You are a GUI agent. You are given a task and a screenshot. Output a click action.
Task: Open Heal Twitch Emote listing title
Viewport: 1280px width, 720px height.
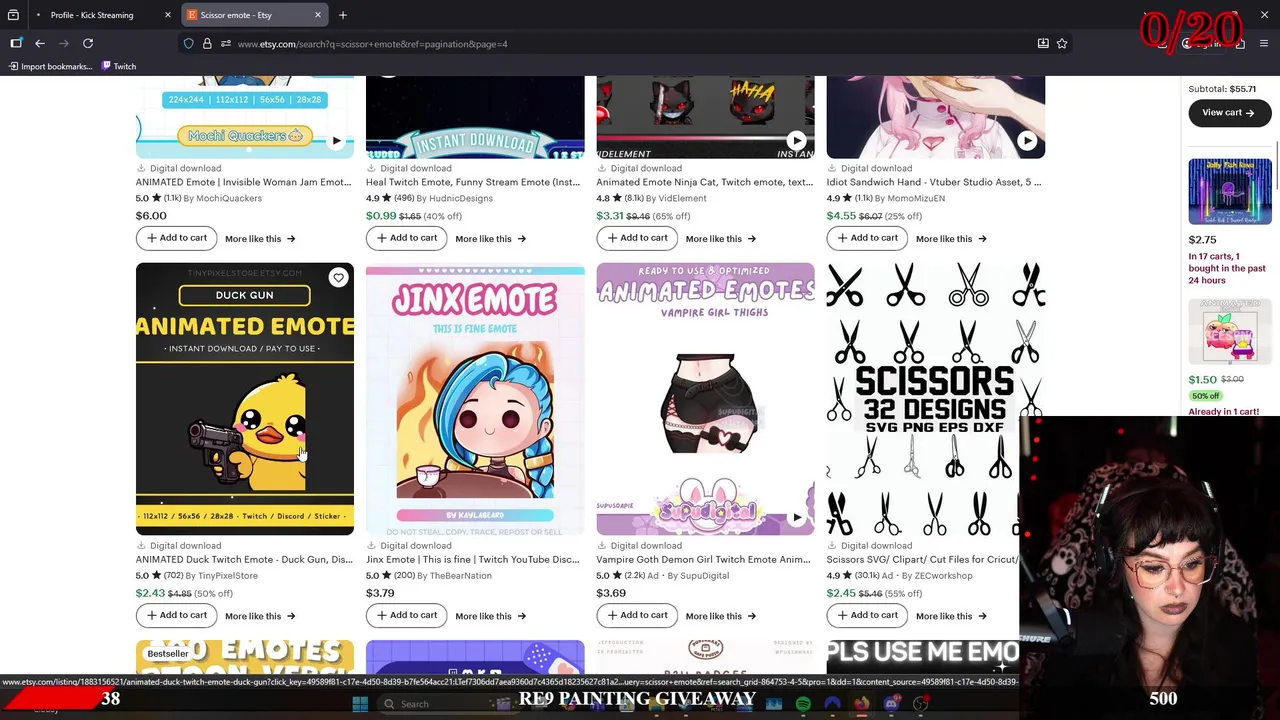tap(473, 182)
